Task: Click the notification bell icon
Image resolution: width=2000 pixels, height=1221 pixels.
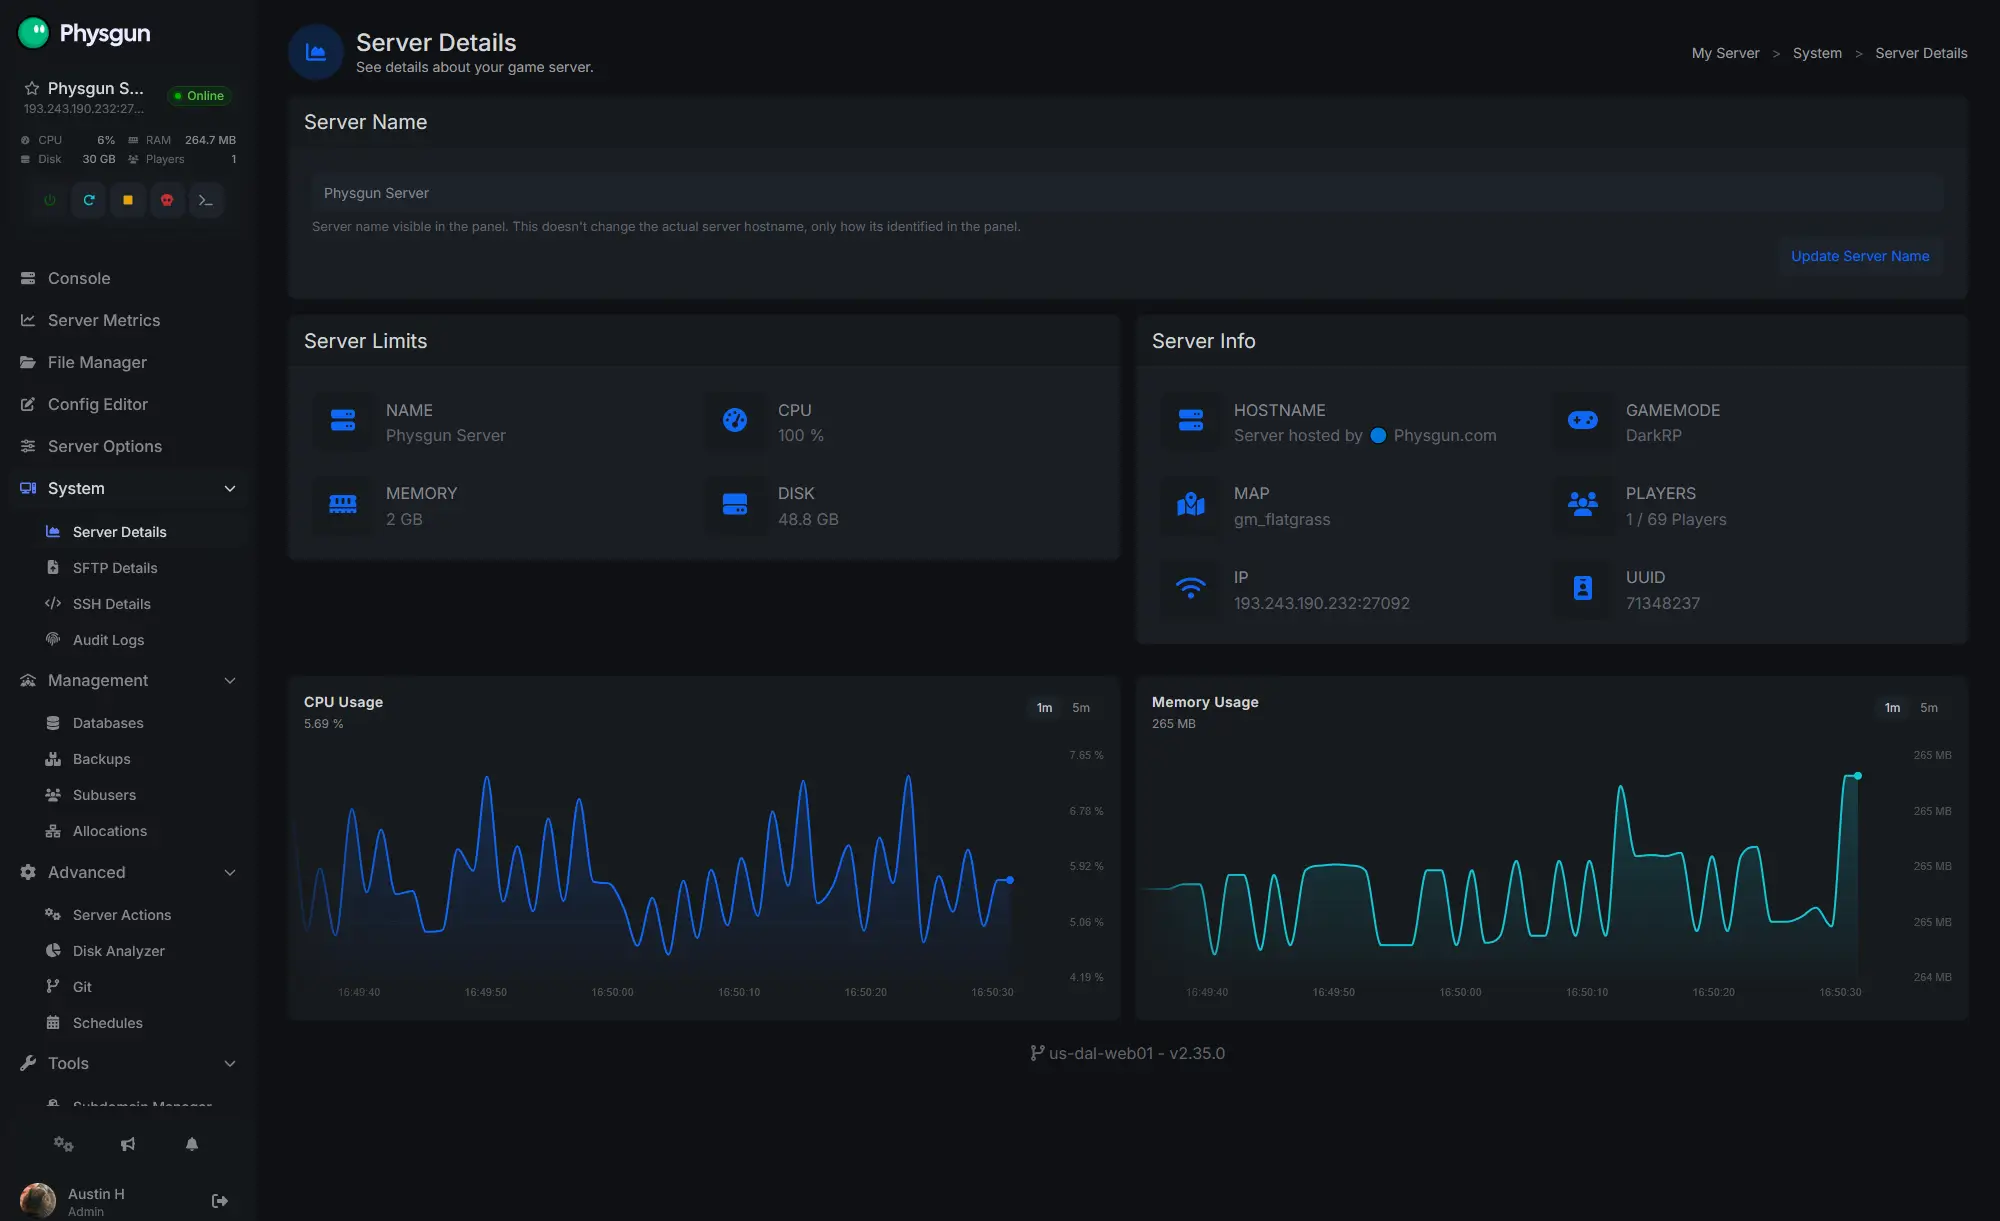Action: [x=192, y=1144]
